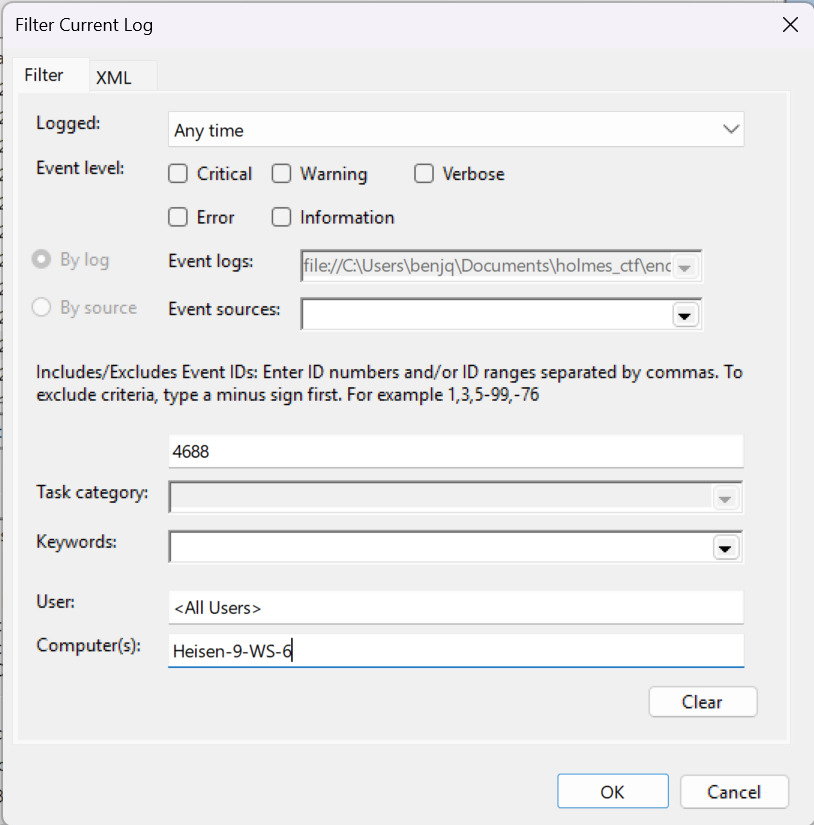Tick the Error event level checkbox
Screen dimensions: 814x825
point(178,217)
